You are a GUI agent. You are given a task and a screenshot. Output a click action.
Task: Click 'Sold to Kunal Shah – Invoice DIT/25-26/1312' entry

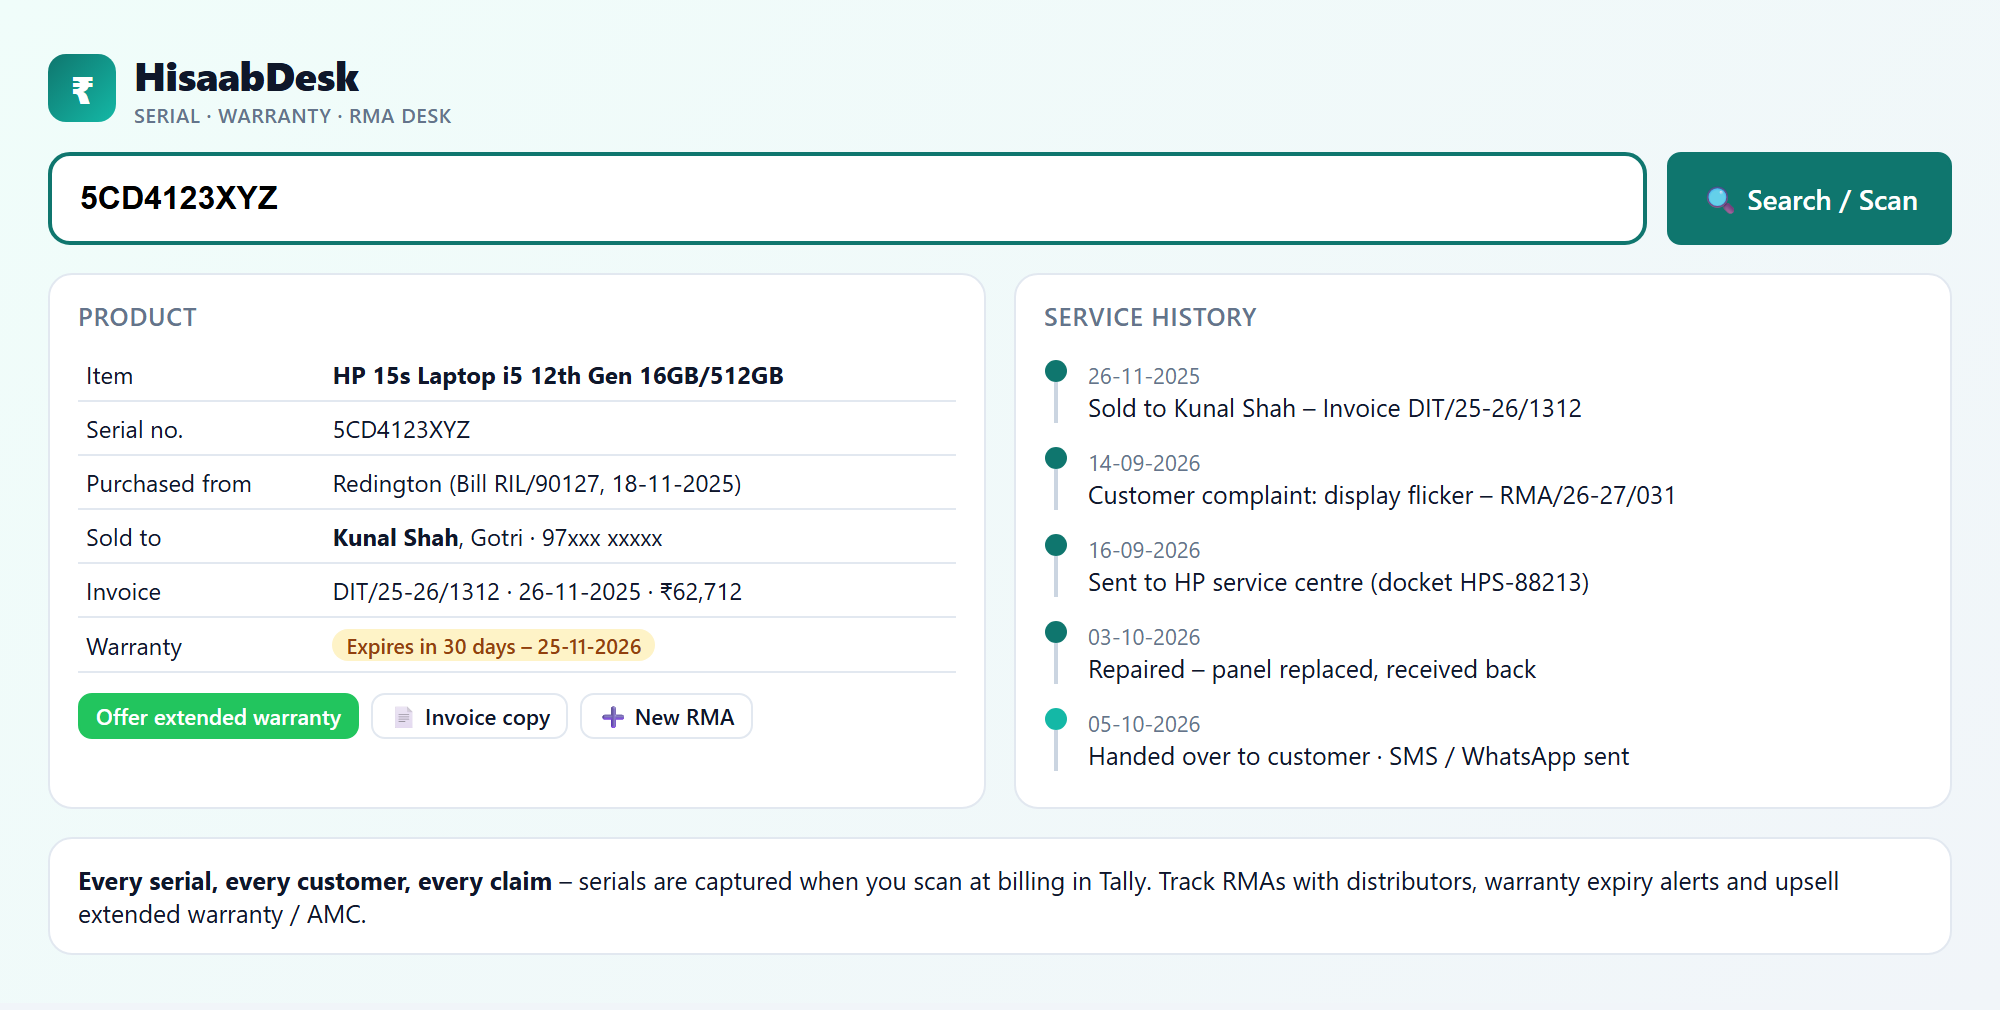(x=1335, y=408)
